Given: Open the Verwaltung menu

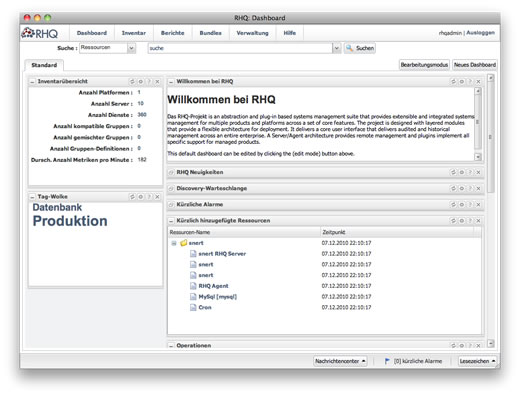Looking at the screenshot, I should pos(252,33).
